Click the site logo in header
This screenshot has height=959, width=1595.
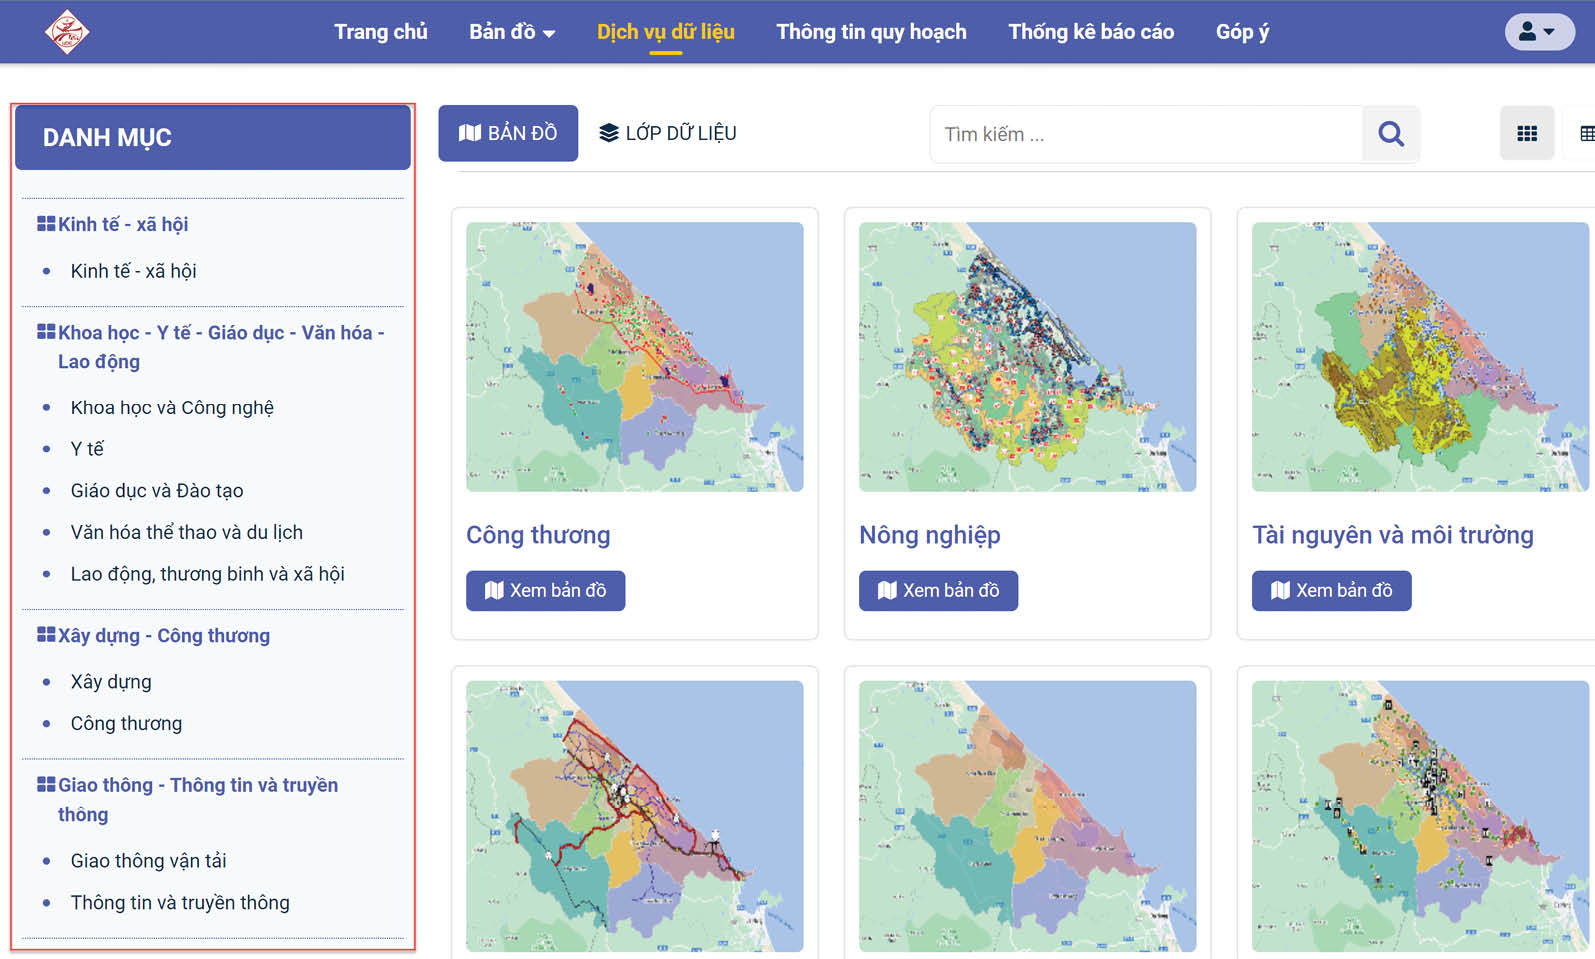click(x=67, y=32)
